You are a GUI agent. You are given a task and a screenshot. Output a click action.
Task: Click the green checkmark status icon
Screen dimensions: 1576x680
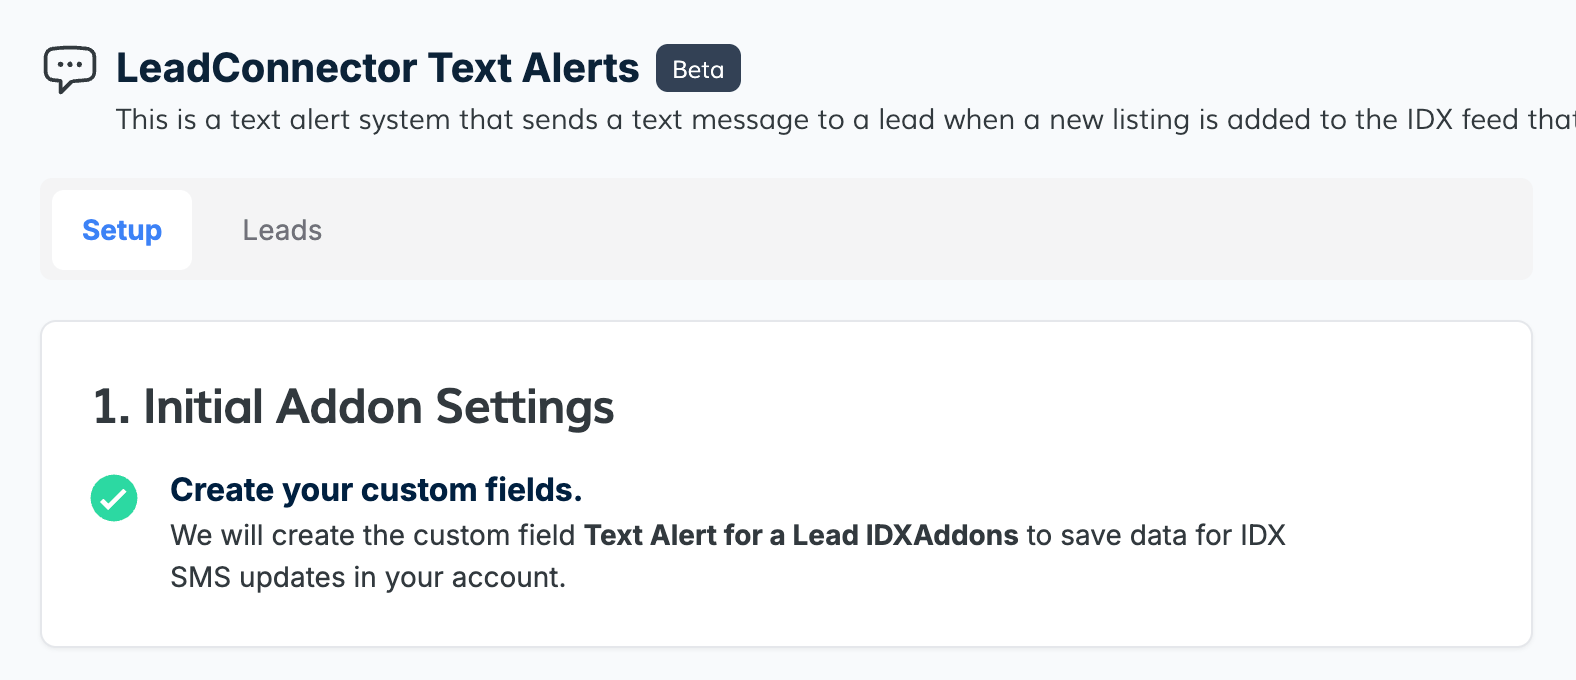pyautogui.click(x=114, y=498)
